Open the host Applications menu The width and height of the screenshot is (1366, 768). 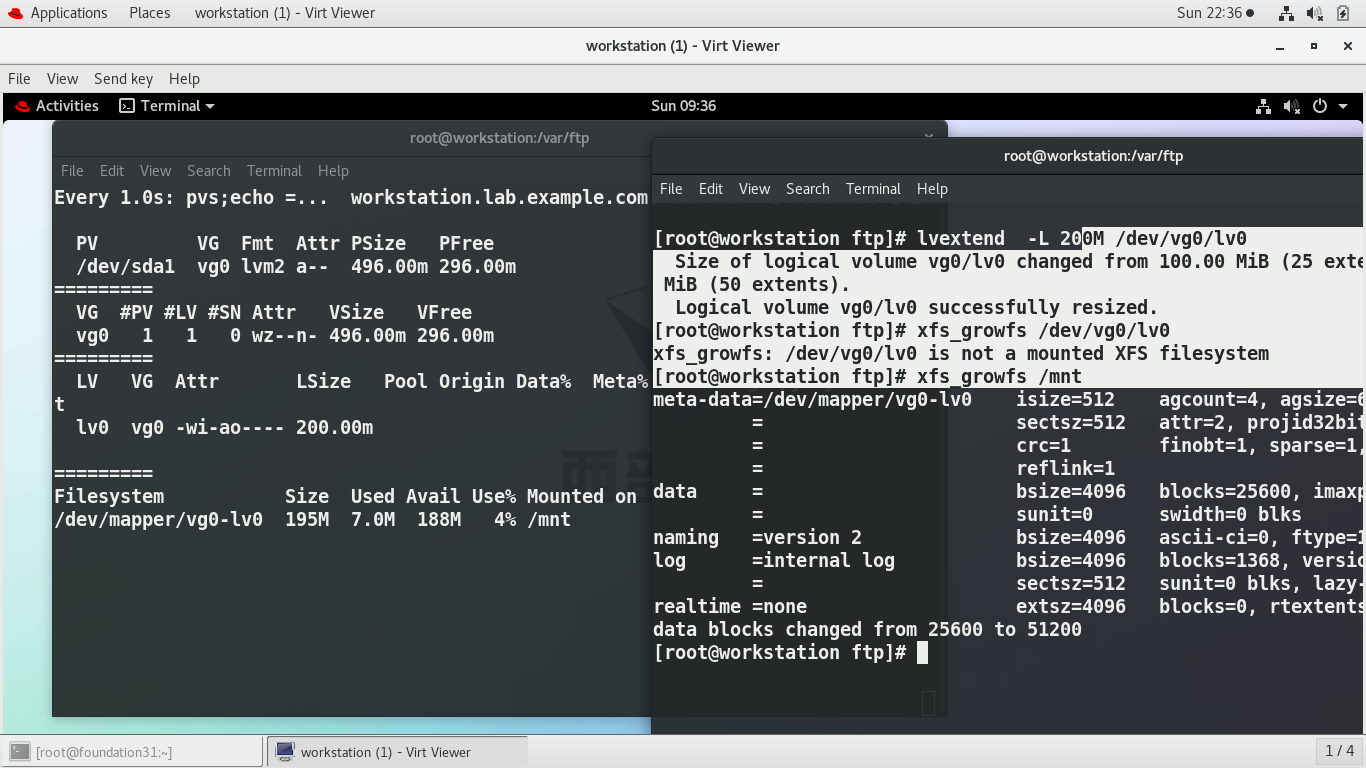(69, 13)
